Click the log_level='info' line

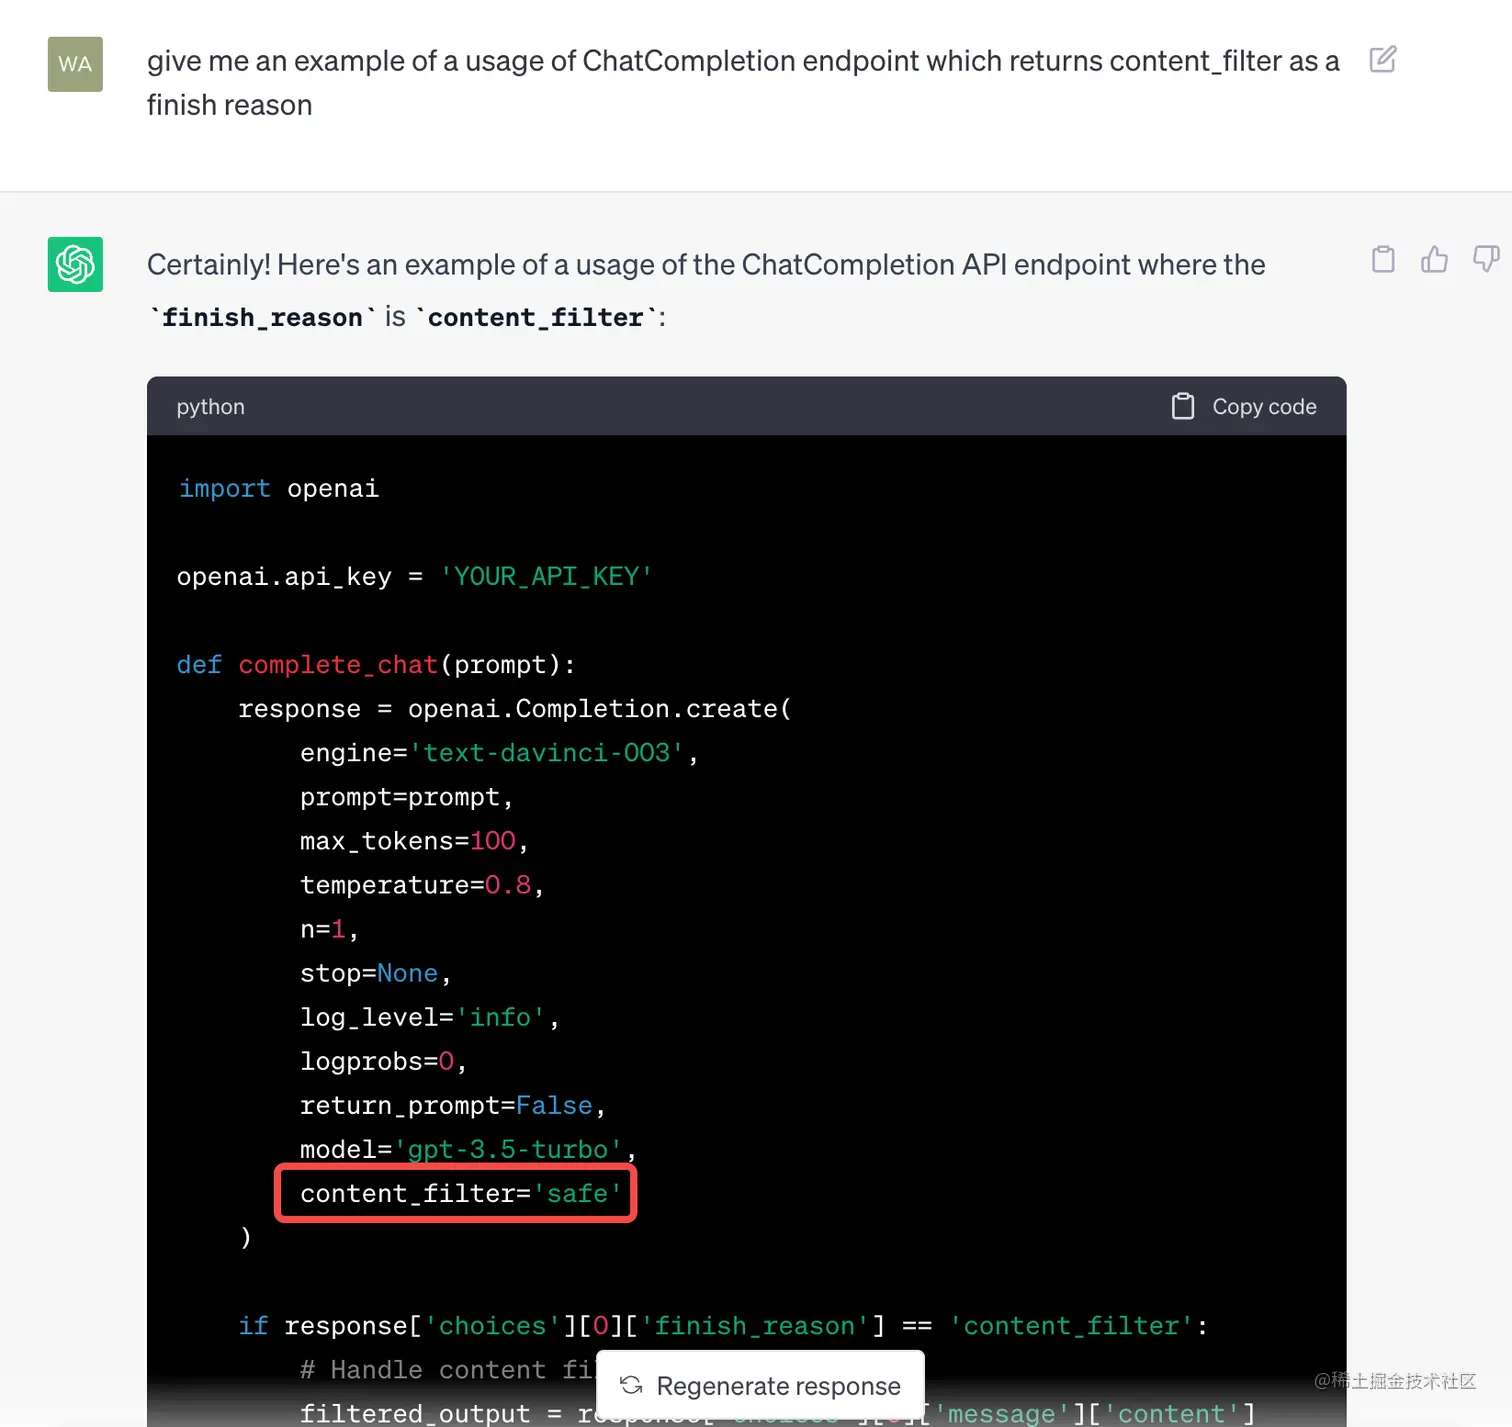coord(430,1017)
